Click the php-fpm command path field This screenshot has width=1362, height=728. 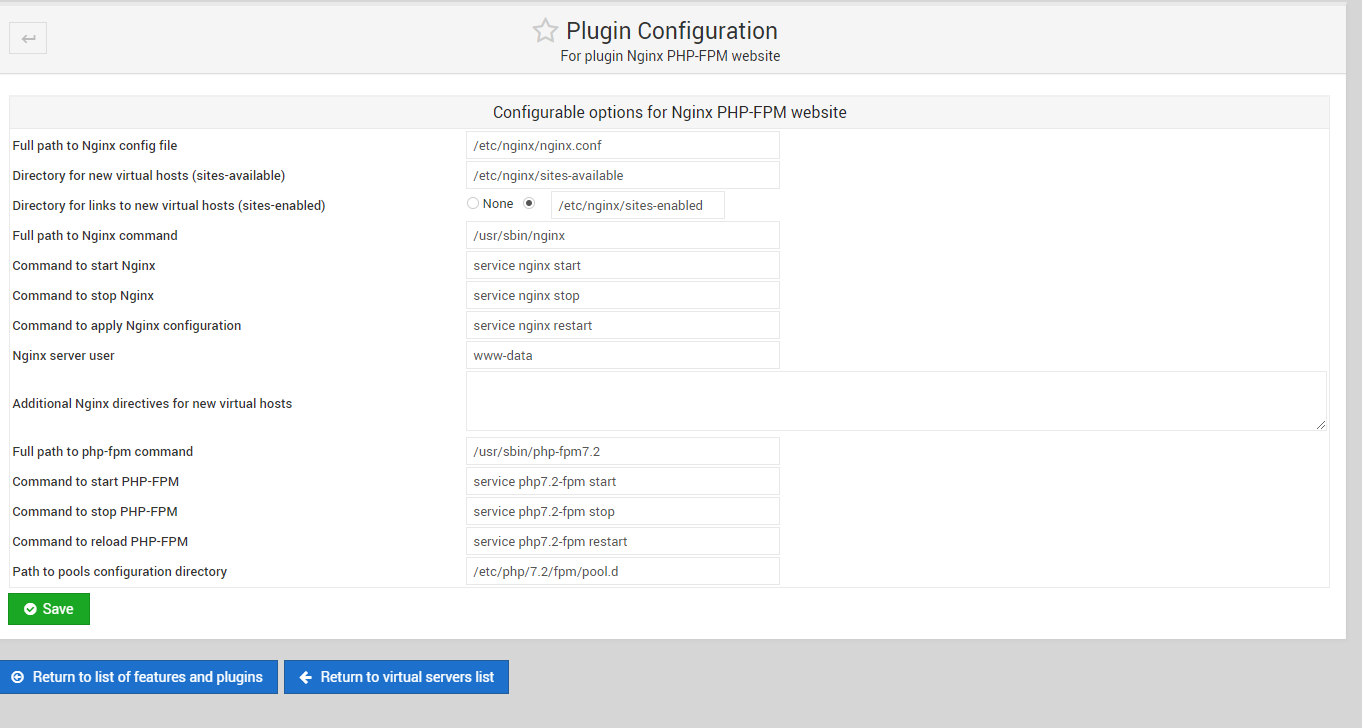point(622,451)
